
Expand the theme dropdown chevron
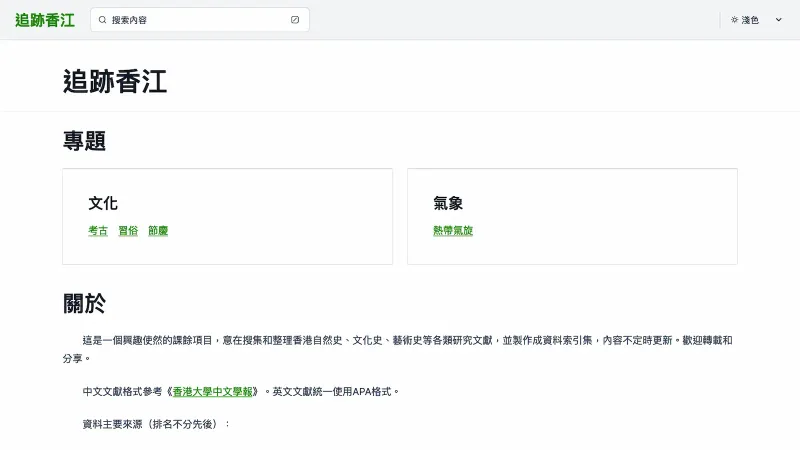point(779,20)
